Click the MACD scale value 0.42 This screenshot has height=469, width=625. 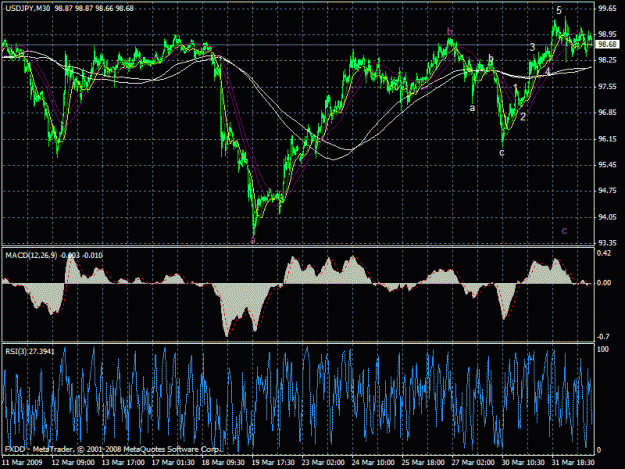[604, 253]
